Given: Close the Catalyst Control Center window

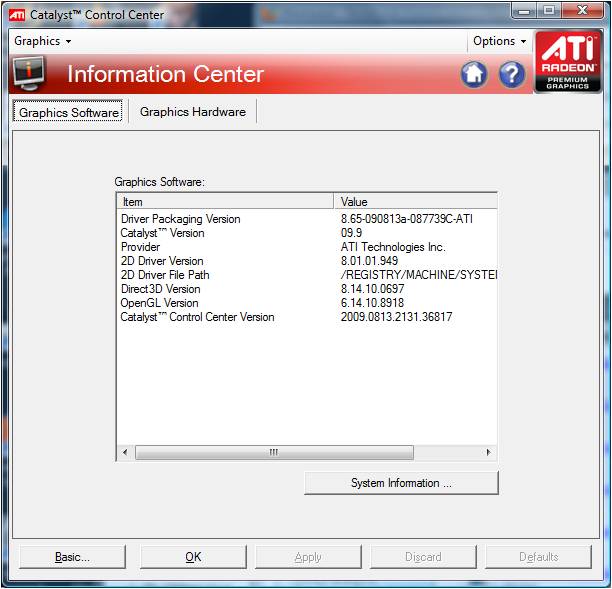Looking at the screenshot, I should pyautogui.click(x=582, y=10).
